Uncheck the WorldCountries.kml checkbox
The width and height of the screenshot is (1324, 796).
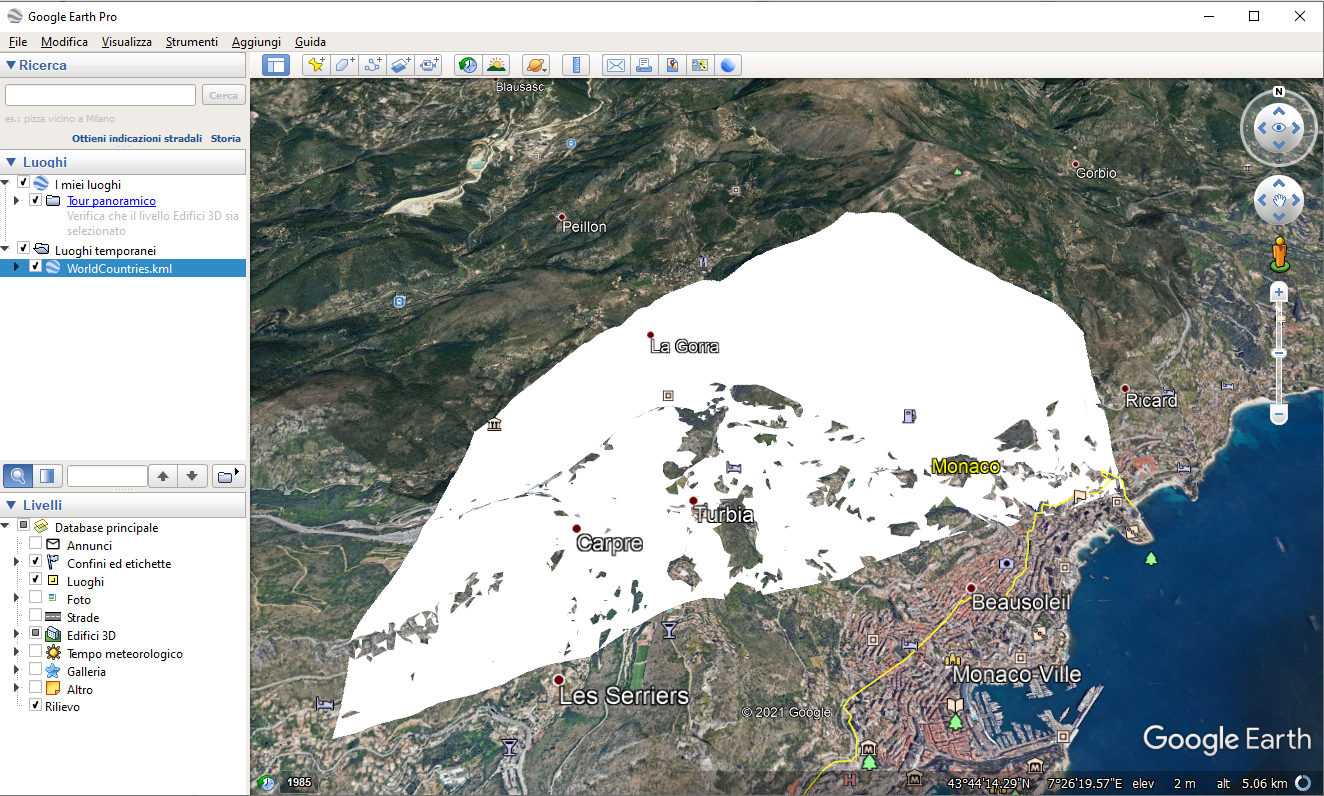35,267
